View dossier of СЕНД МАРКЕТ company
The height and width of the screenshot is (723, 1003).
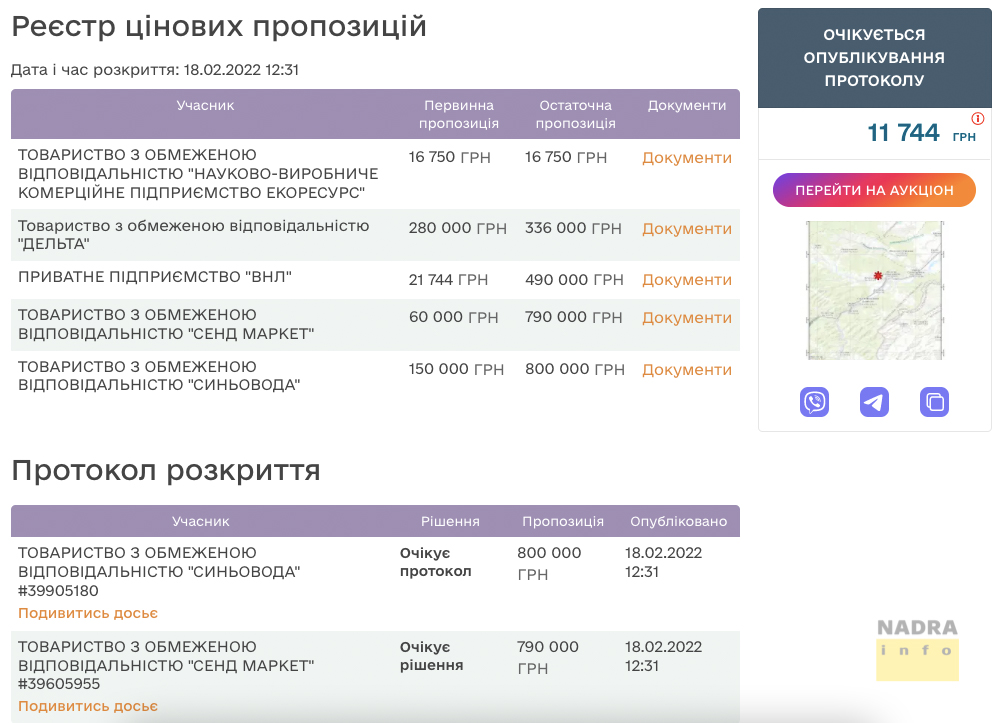pos(88,706)
